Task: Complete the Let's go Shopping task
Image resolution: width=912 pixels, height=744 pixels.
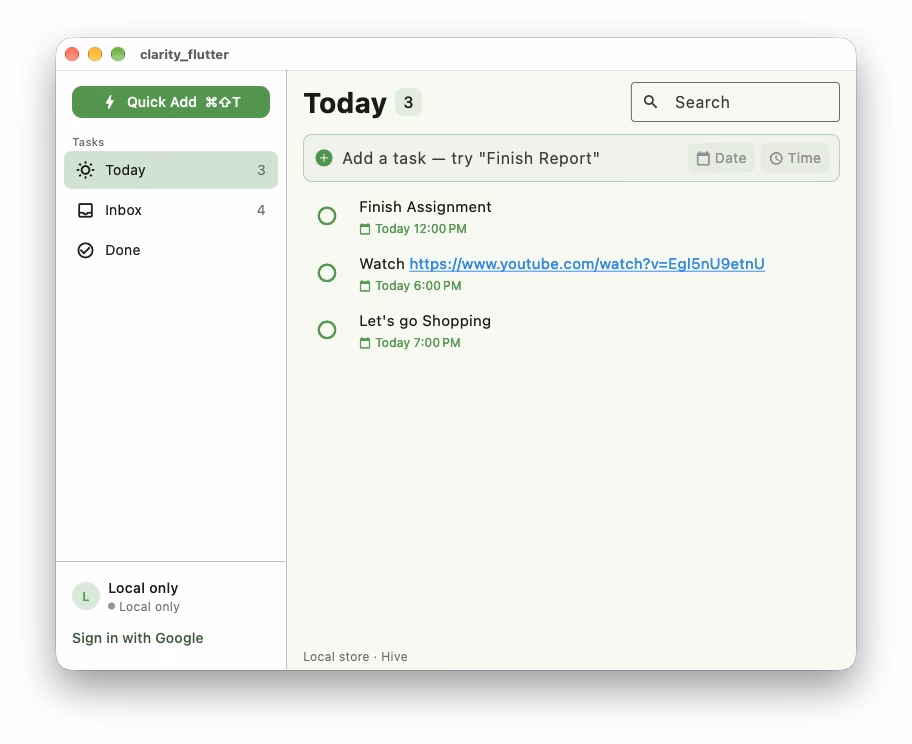Action: click(x=327, y=330)
